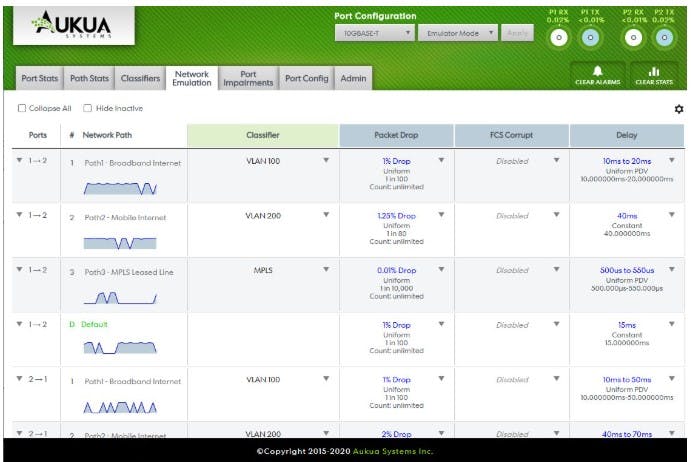Click the P1 TX status indicator
This screenshot has height=462, width=691.
pos(590,37)
